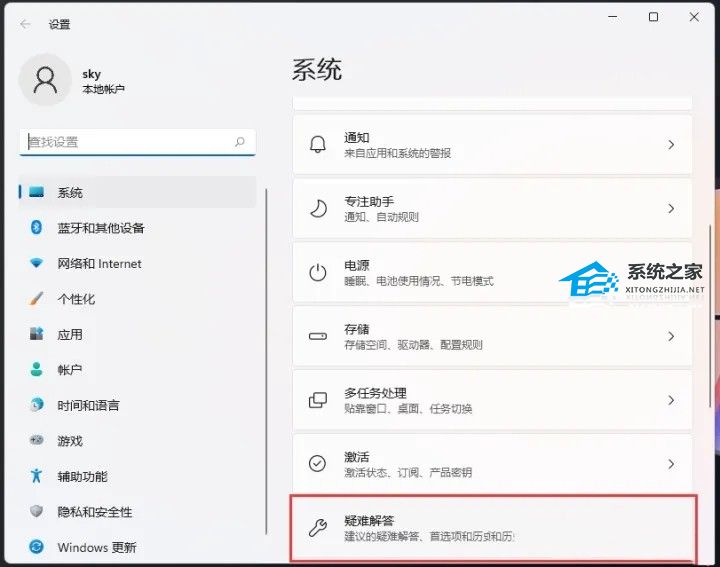Click the main panel vertical scrollbar
Viewport: 720px width, 567px height.
pos(710,315)
